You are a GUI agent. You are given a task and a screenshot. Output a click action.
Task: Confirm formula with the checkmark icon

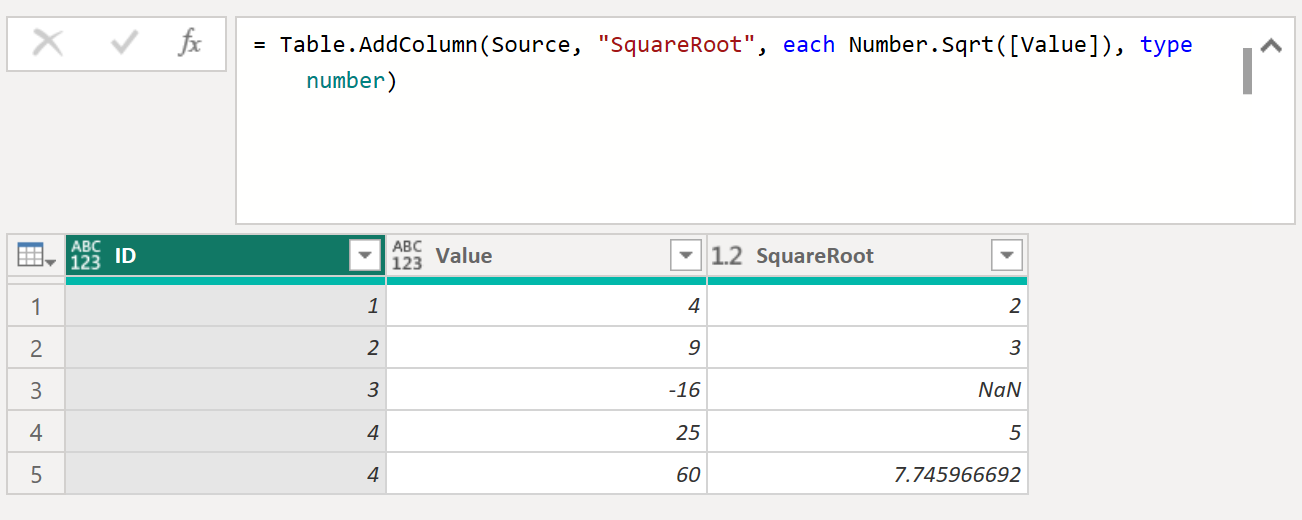124,43
